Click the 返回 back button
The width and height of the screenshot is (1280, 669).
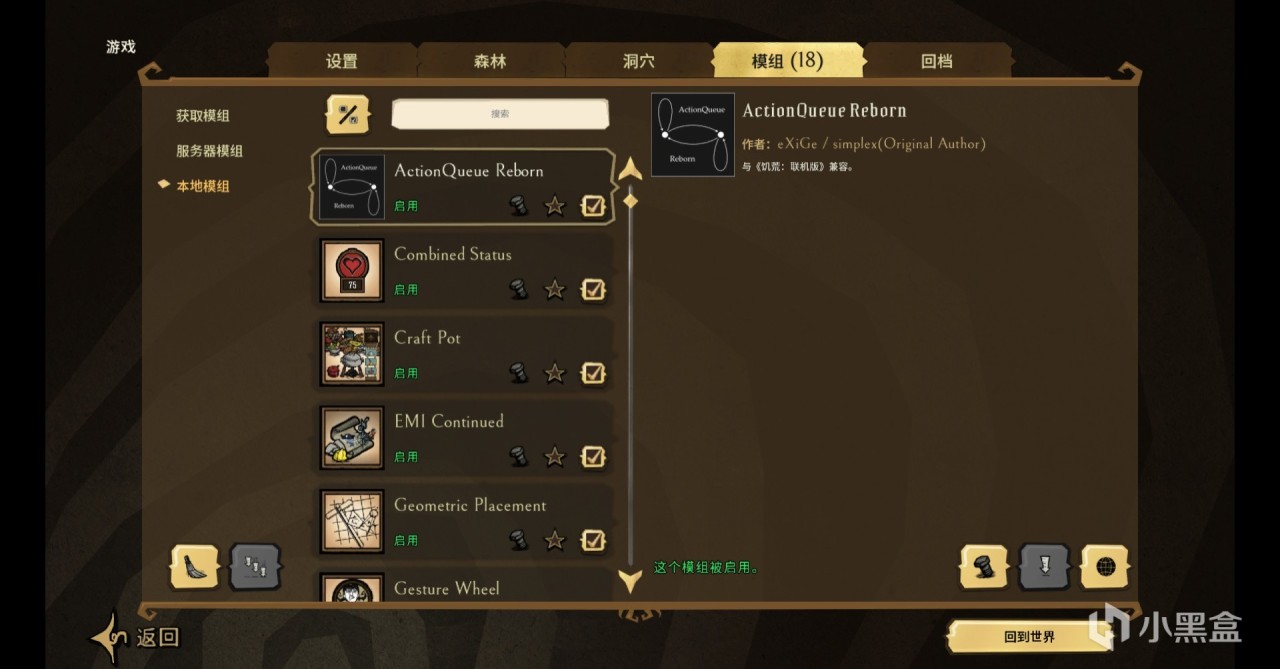click(x=138, y=637)
